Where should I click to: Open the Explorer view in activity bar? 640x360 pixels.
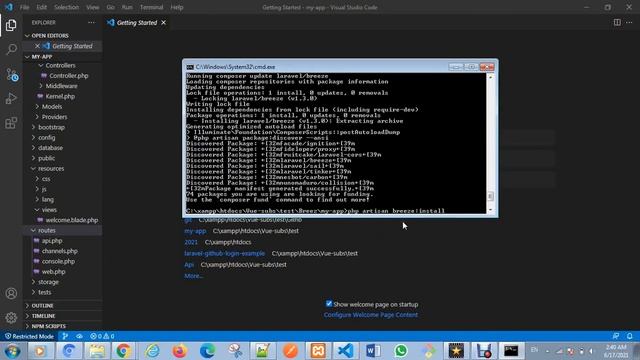11,25
